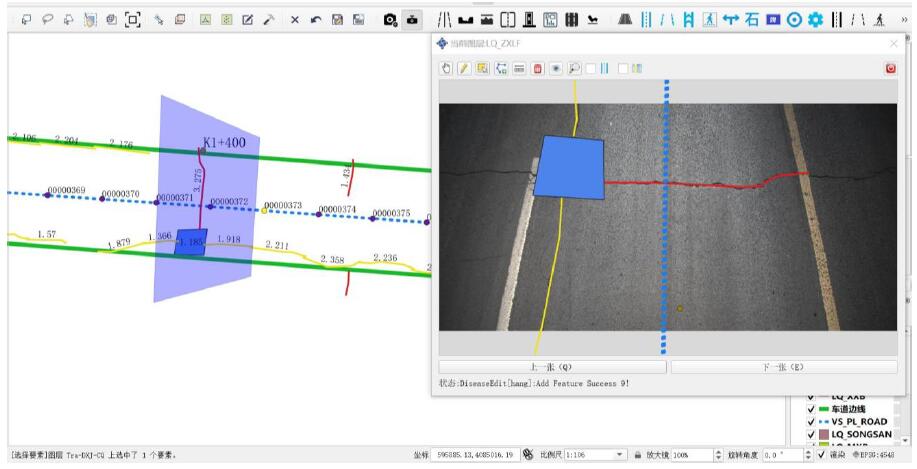This screenshot has height=469, width=917.
Task: Click the 3.275 crack length label
Action: pyautogui.click(x=197, y=180)
